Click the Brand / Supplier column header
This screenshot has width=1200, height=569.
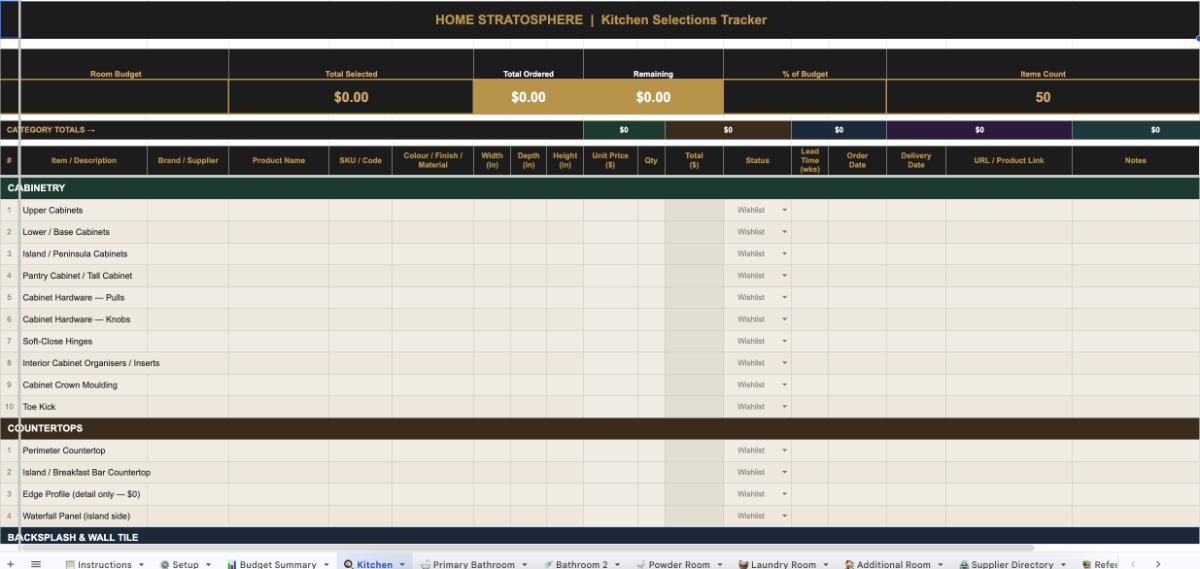tap(188, 160)
